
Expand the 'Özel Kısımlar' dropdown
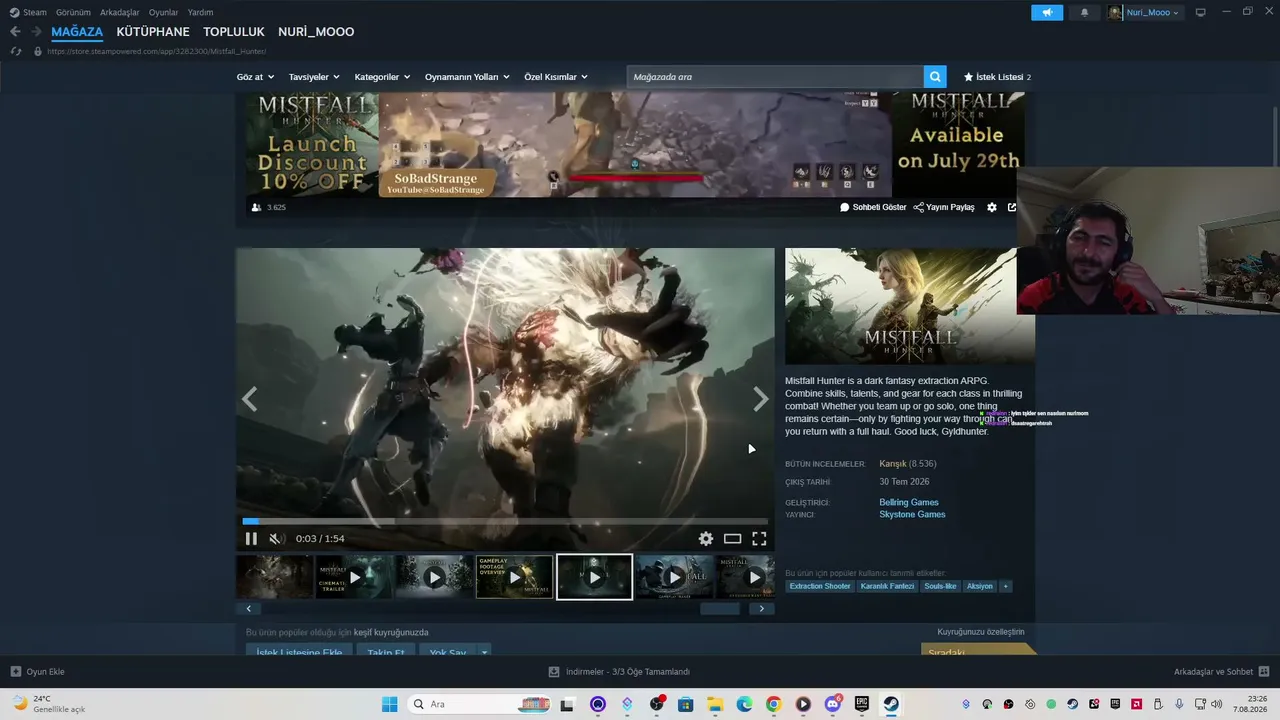click(x=556, y=77)
